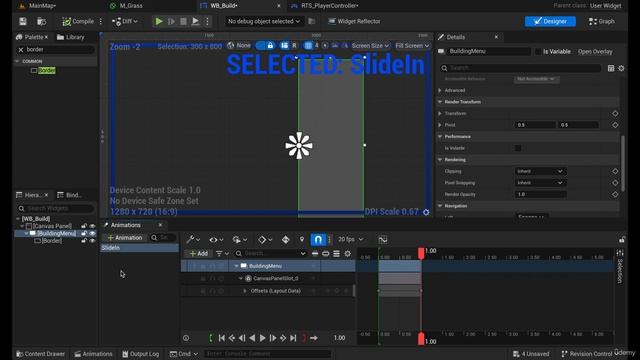Screen dimensions: 640x360
Task: Click the DPI Scale settings gear
Action: pyautogui.click(x=426, y=212)
